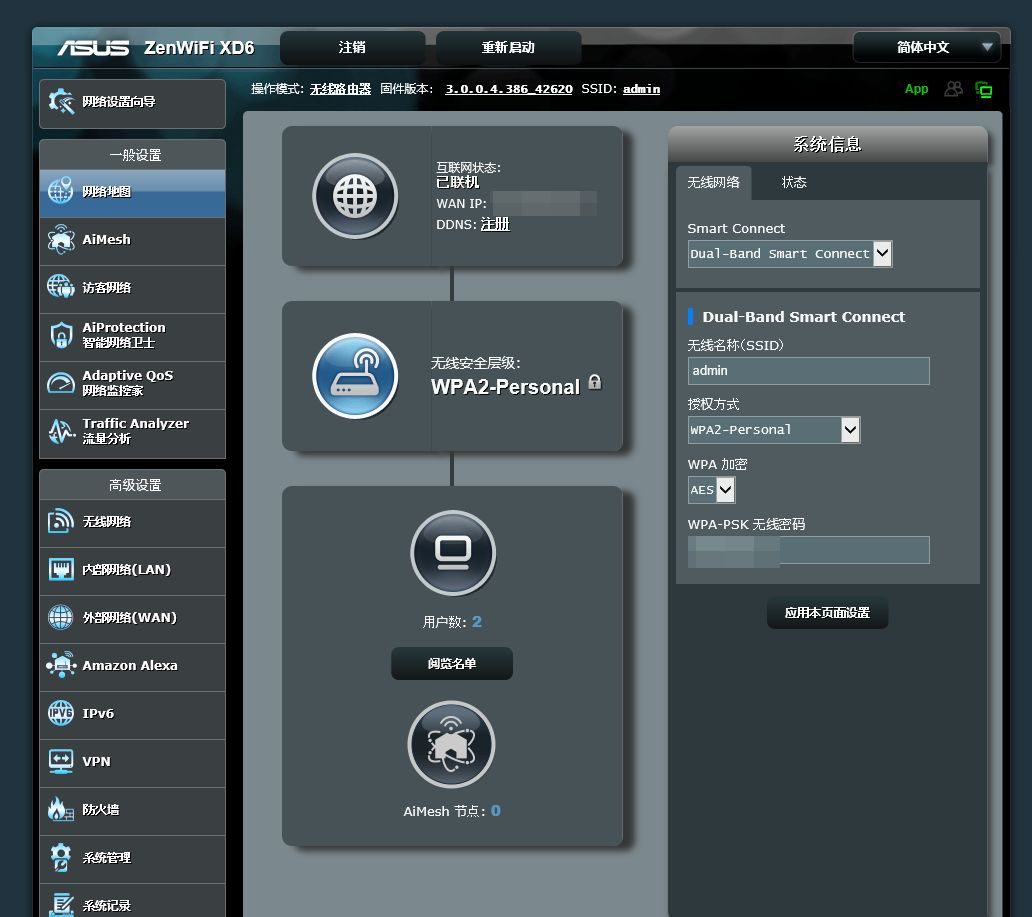This screenshot has width=1032, height=917.
Task: Click the Traffic Analyzer waveform icon
Action: coord(61,431)
